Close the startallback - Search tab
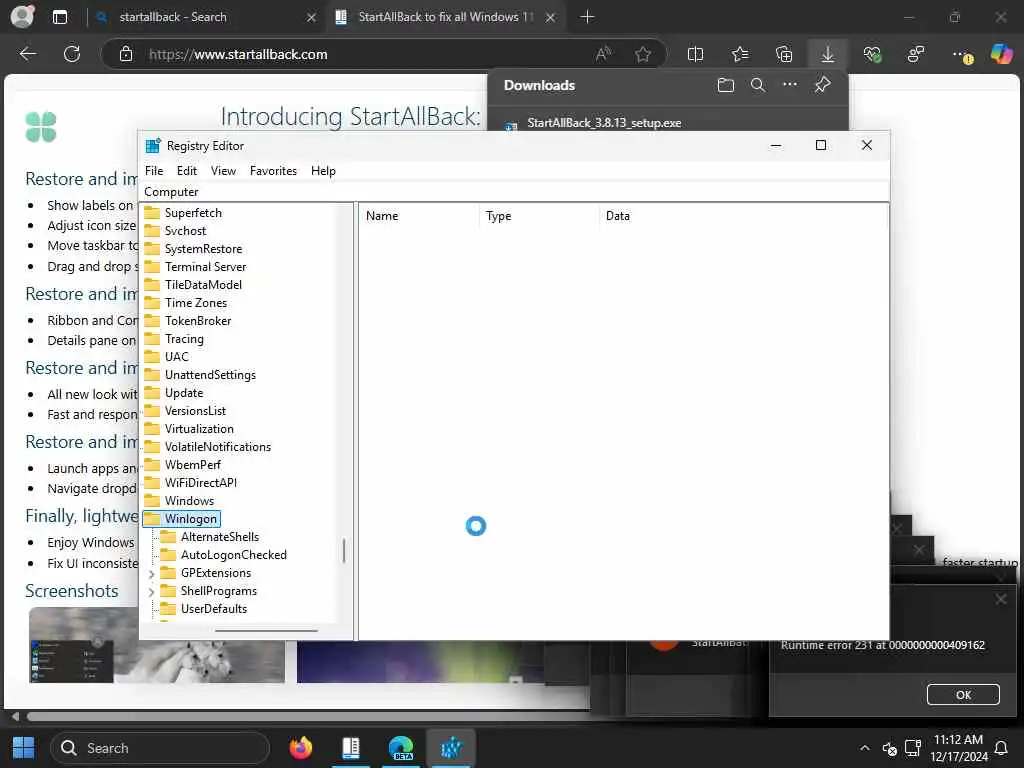The image size is (1024, 768). point(312,18)
